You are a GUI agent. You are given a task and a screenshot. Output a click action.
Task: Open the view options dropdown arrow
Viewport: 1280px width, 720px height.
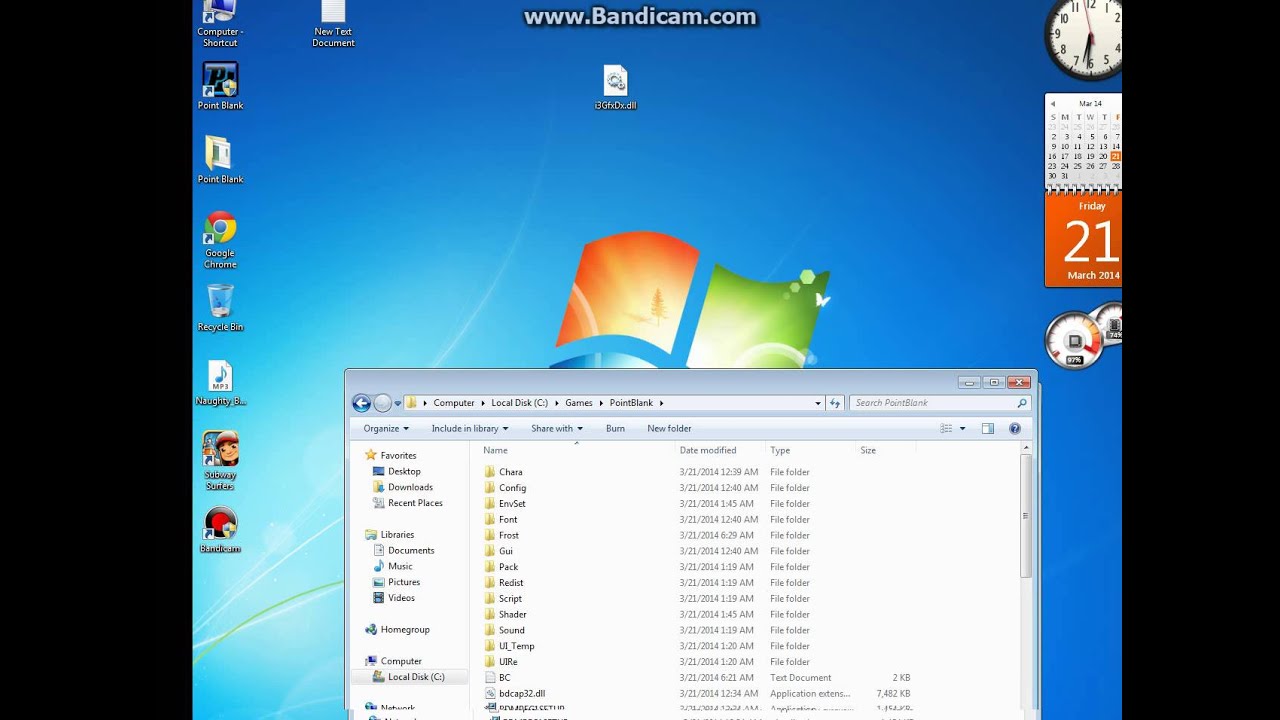coord(963,428)
